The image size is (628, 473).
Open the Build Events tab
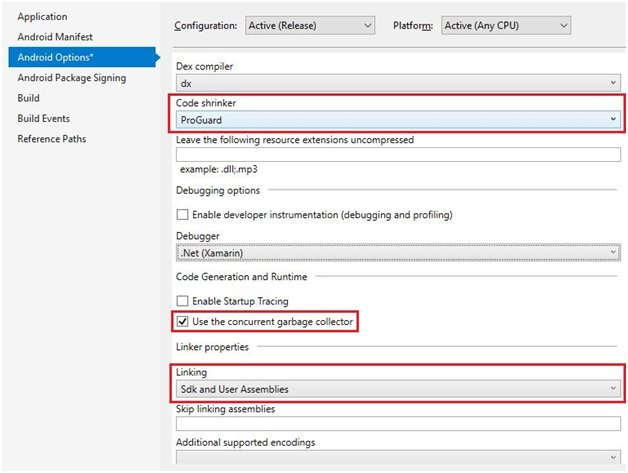coord(43,118)
